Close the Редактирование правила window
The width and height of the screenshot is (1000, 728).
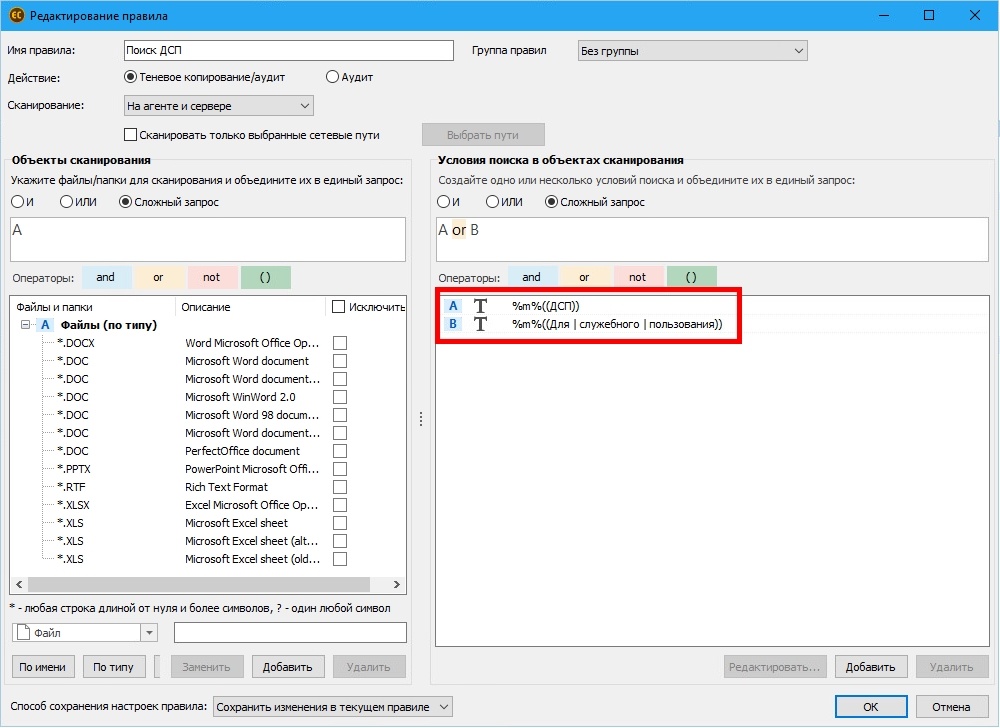pyautogui.click(x=975, y=15)
